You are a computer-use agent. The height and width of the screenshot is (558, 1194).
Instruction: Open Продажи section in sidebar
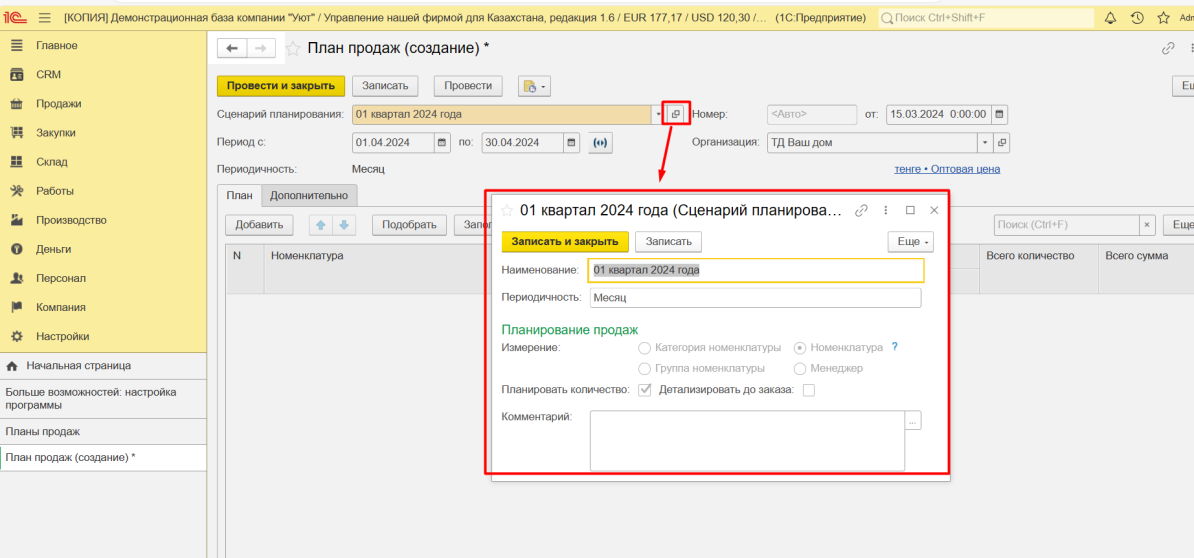coord(59,104)
